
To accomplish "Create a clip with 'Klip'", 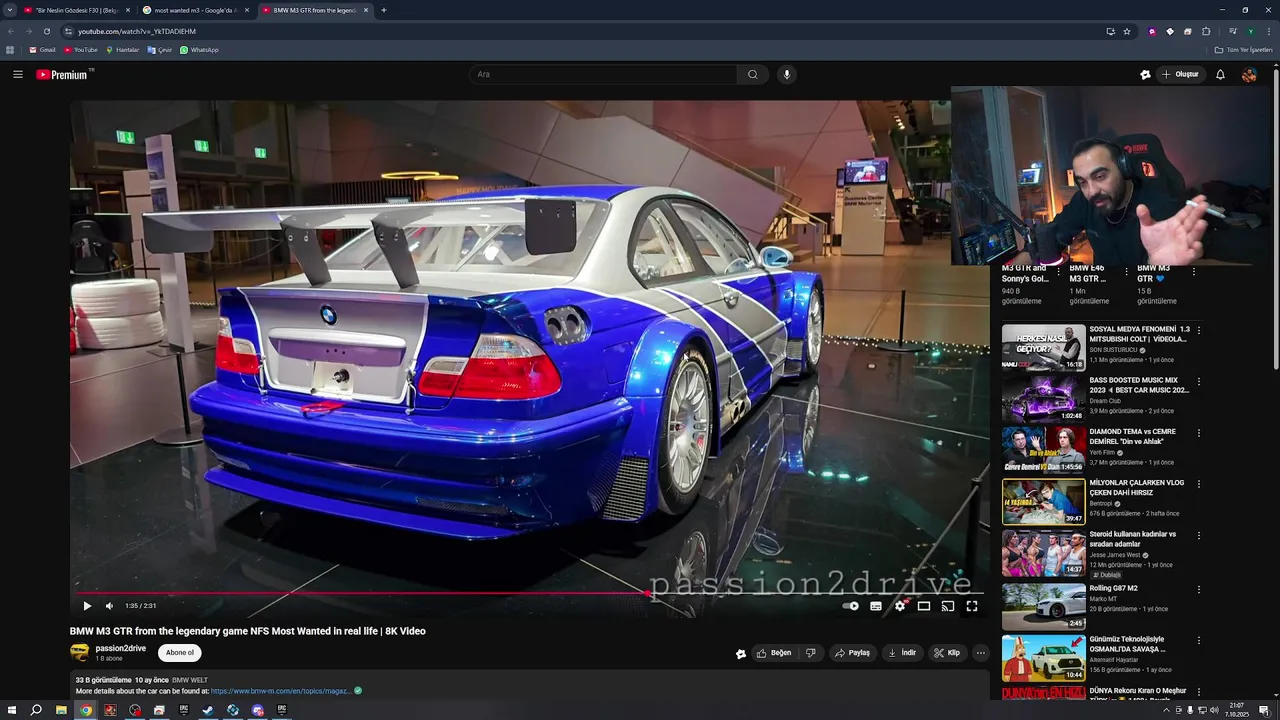I will pyautogui.click(x=947, y=653).
